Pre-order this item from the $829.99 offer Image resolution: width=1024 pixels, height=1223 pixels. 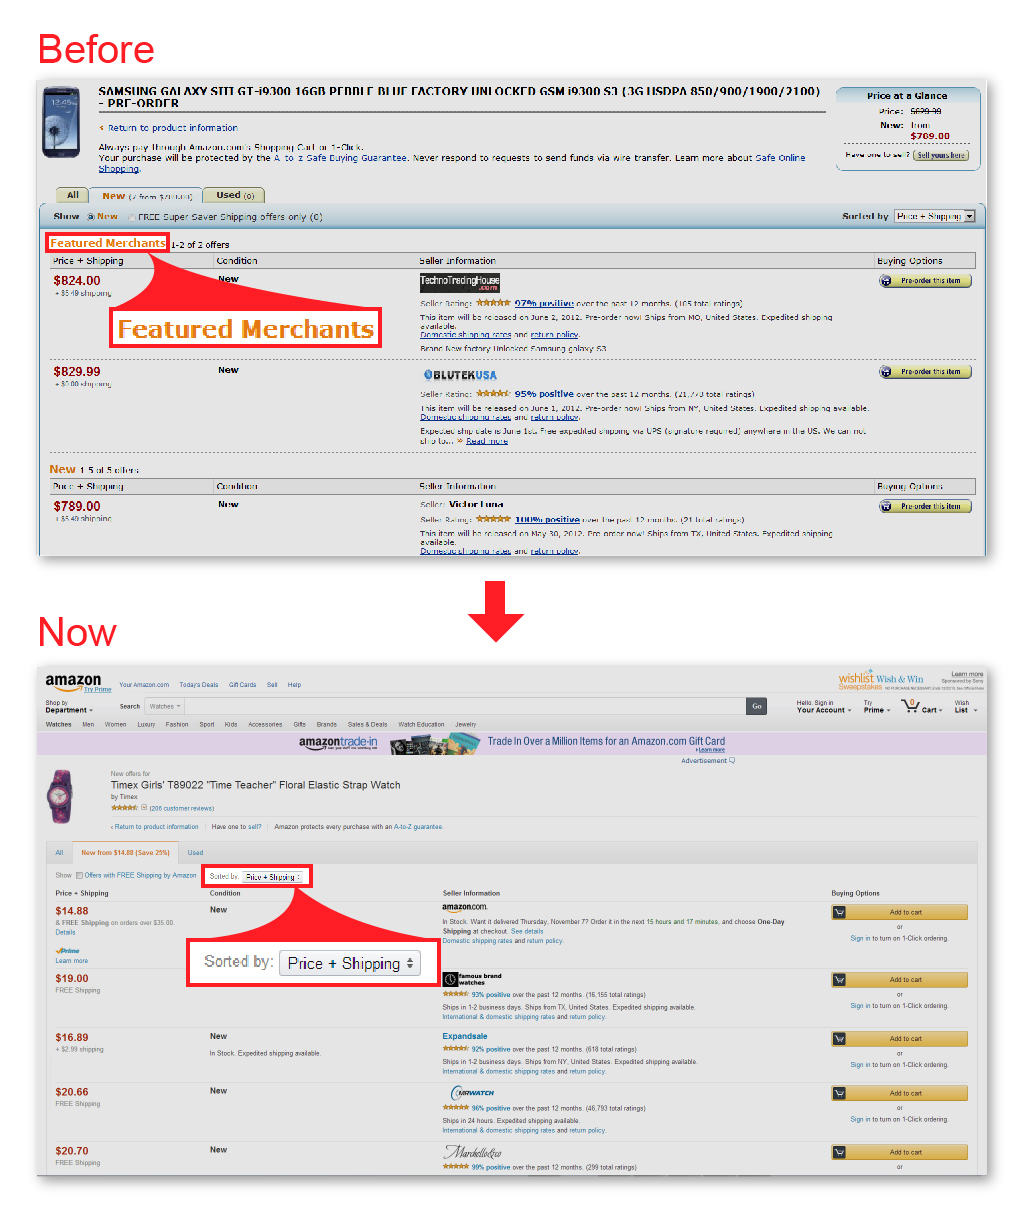(x=925, y=372)
